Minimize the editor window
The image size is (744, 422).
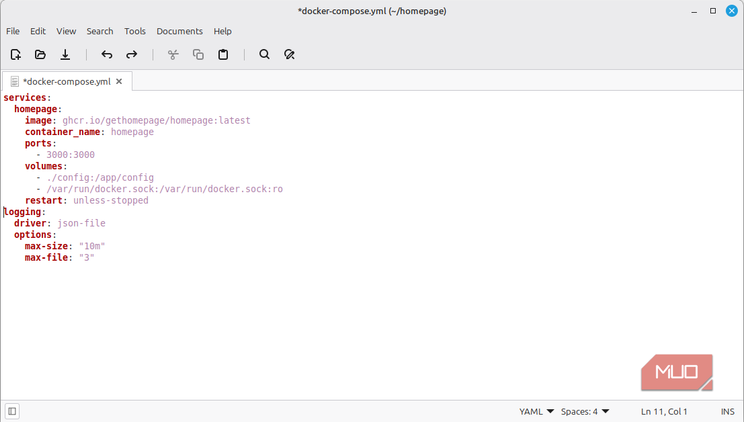(694, 11)
